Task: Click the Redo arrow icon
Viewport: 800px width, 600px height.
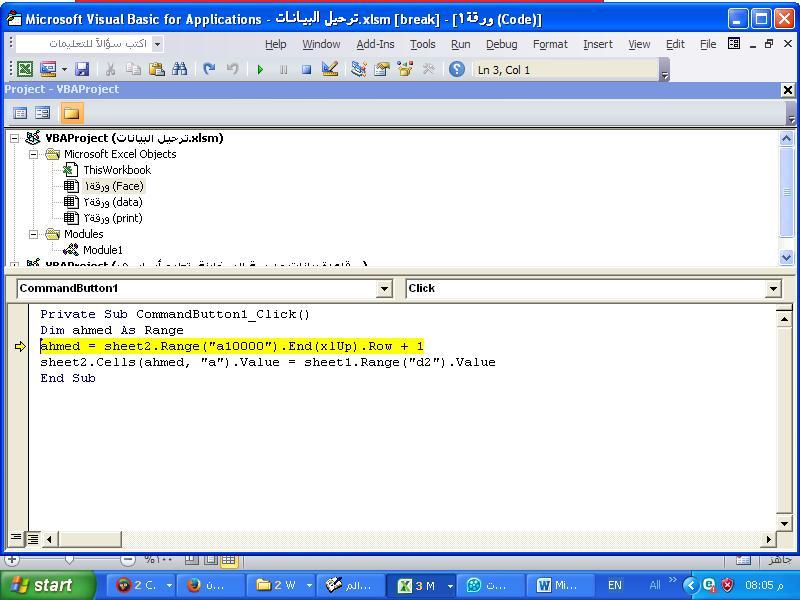Action: (x=232, y=69)
